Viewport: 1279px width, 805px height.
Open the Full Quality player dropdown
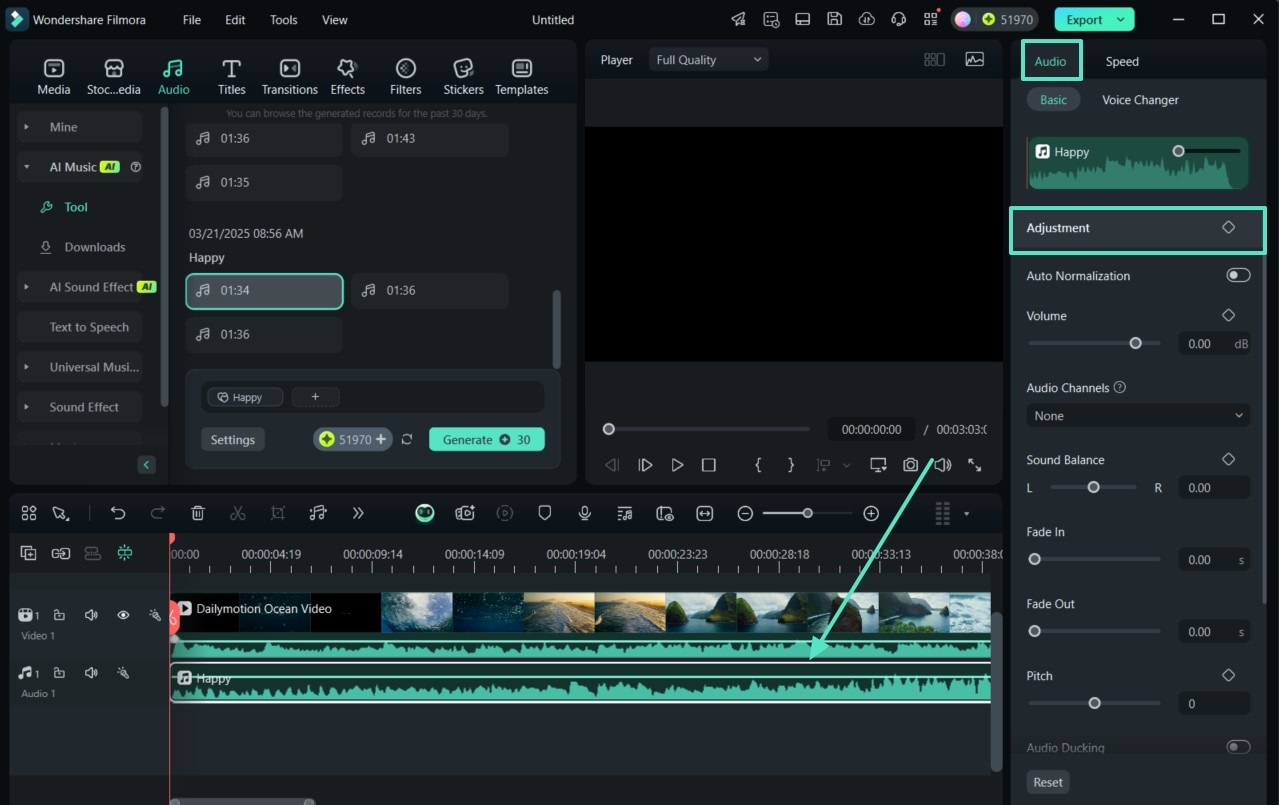point(708,60)
